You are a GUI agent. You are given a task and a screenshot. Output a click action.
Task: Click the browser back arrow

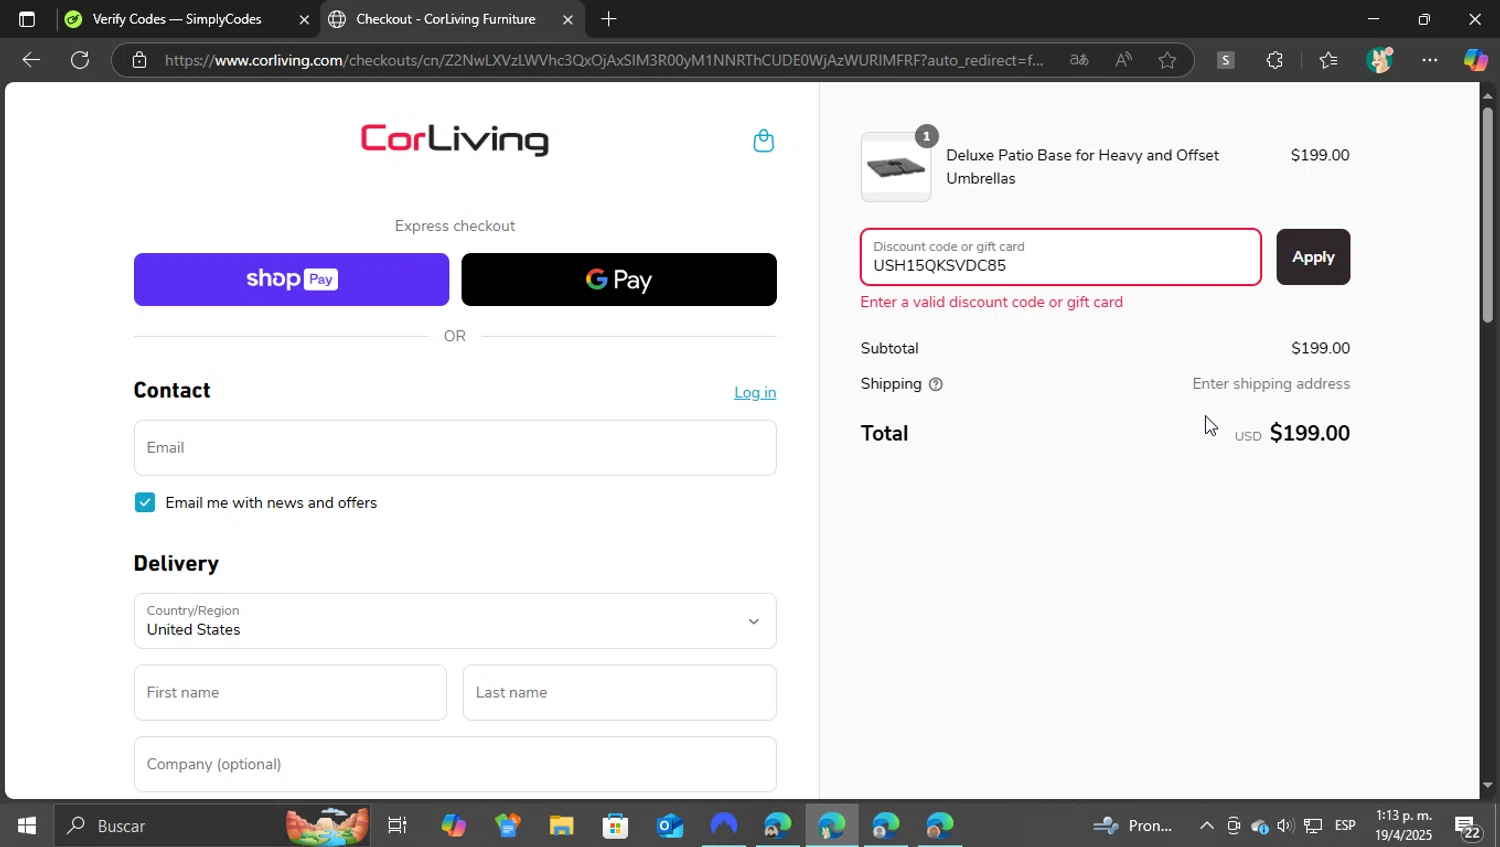[31, 60]
